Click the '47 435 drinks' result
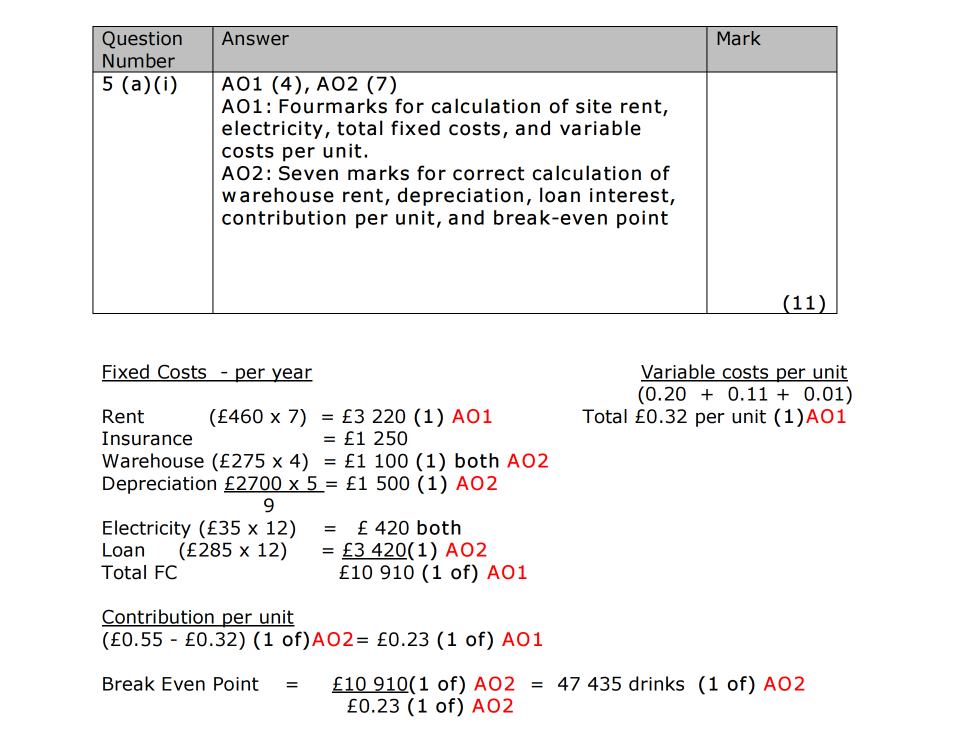 click(x=620, y=684)
